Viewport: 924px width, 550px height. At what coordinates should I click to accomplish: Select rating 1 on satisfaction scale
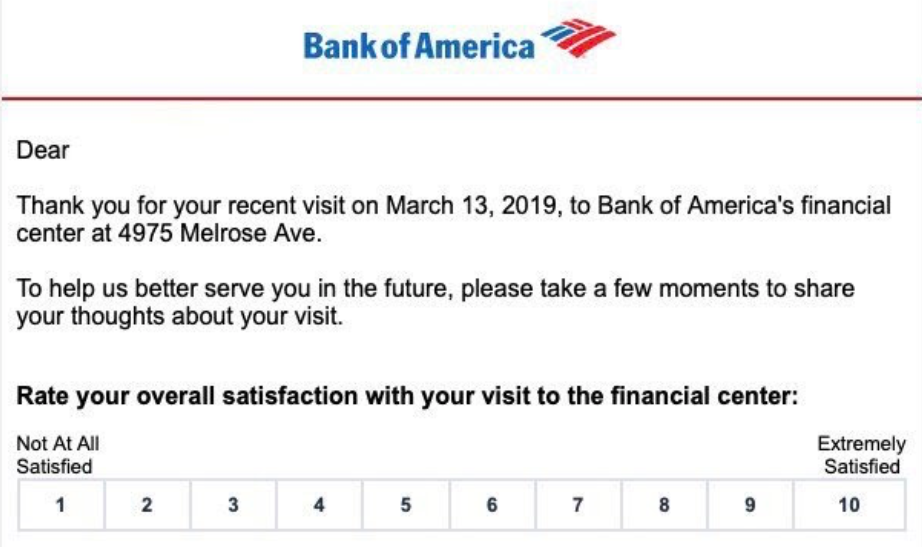coord(61,505)
